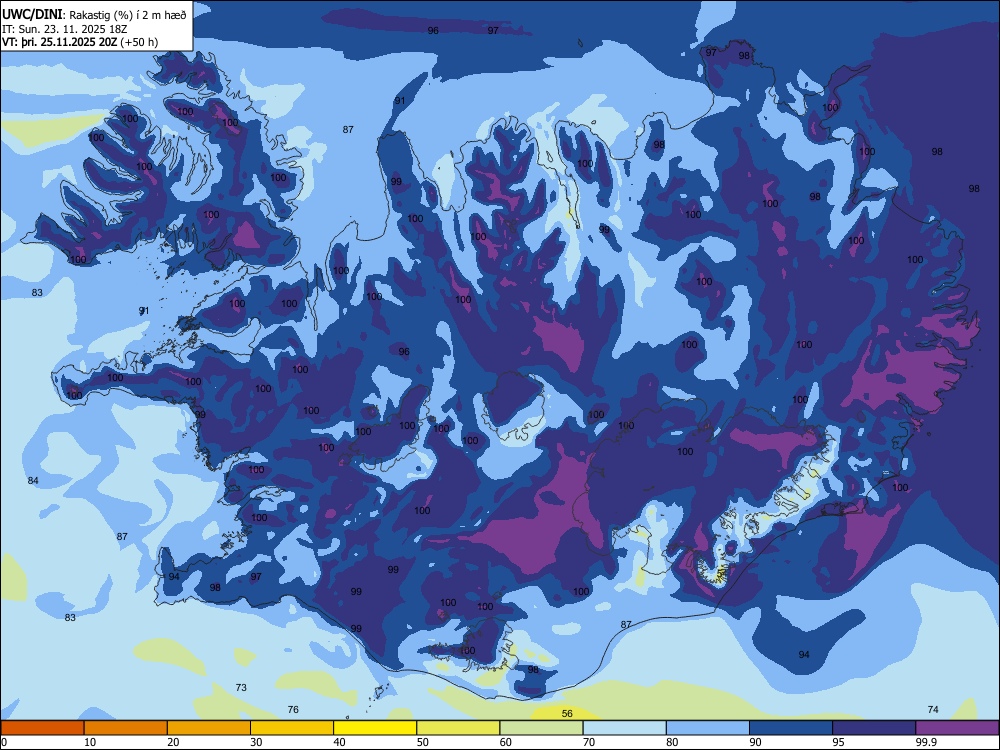Screen dimensions: 1000x750
Task: Click the 30–40 amber legend swatch
Action: (x=292, y=728)
